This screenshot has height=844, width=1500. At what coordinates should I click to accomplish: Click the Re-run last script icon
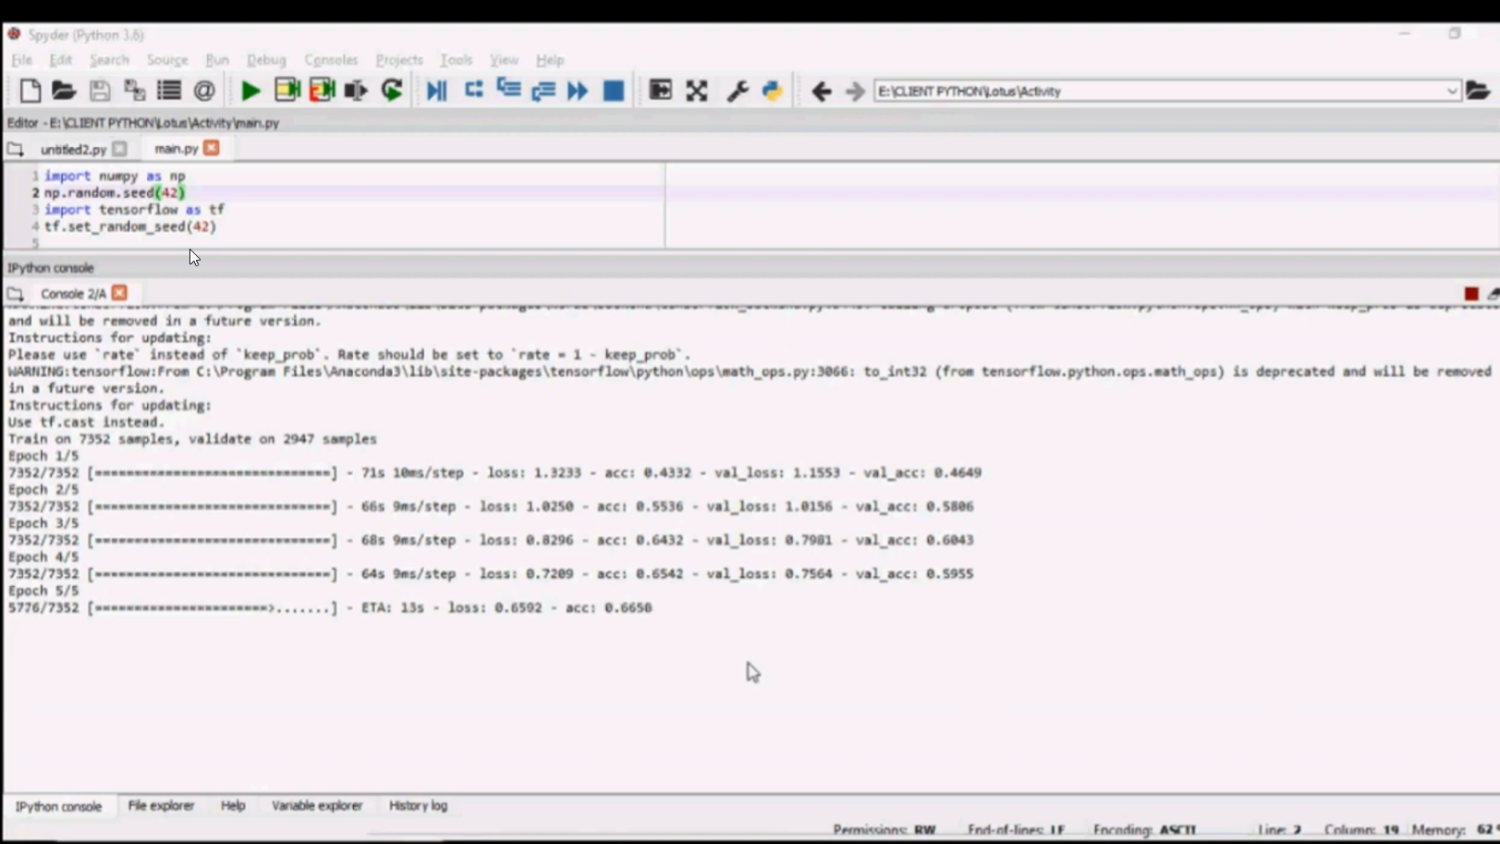(x=392, y=91)
